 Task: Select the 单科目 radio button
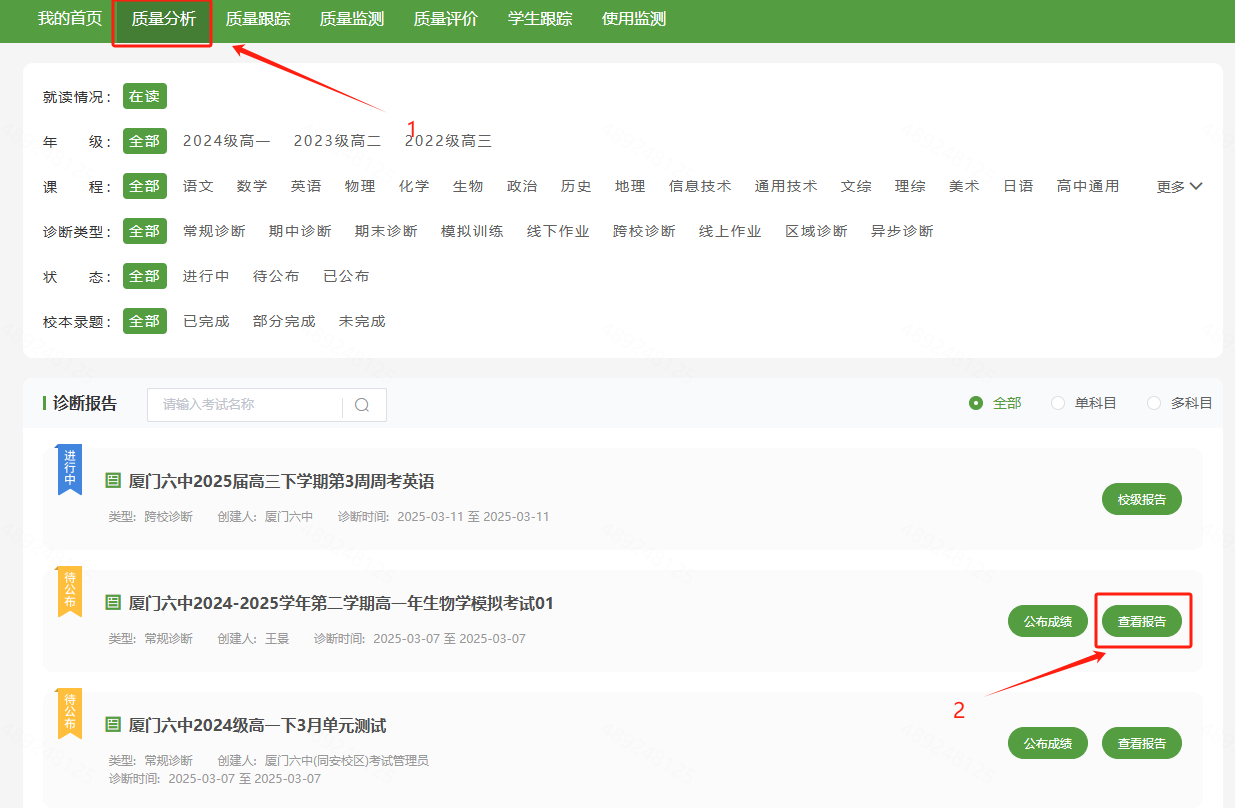pos(1058,403)
